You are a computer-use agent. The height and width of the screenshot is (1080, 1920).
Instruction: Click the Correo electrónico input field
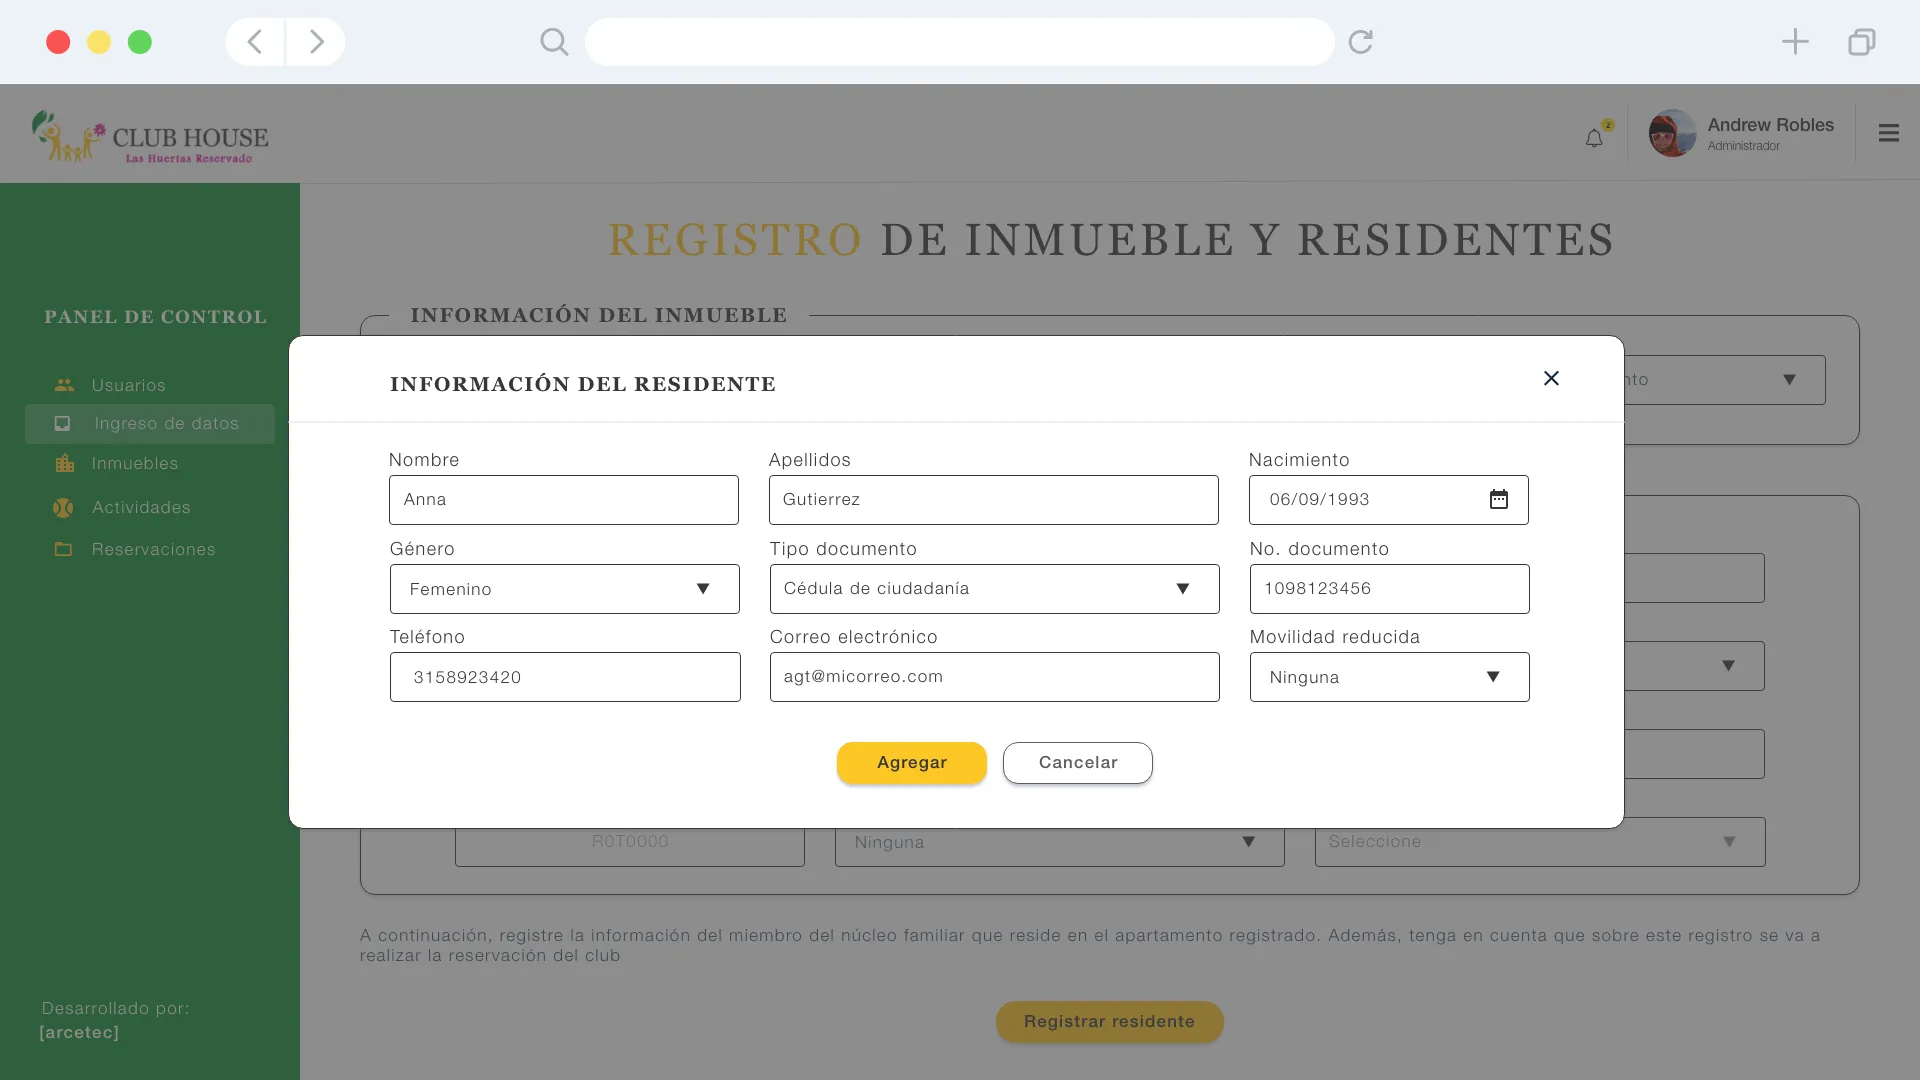coord(994,677)
